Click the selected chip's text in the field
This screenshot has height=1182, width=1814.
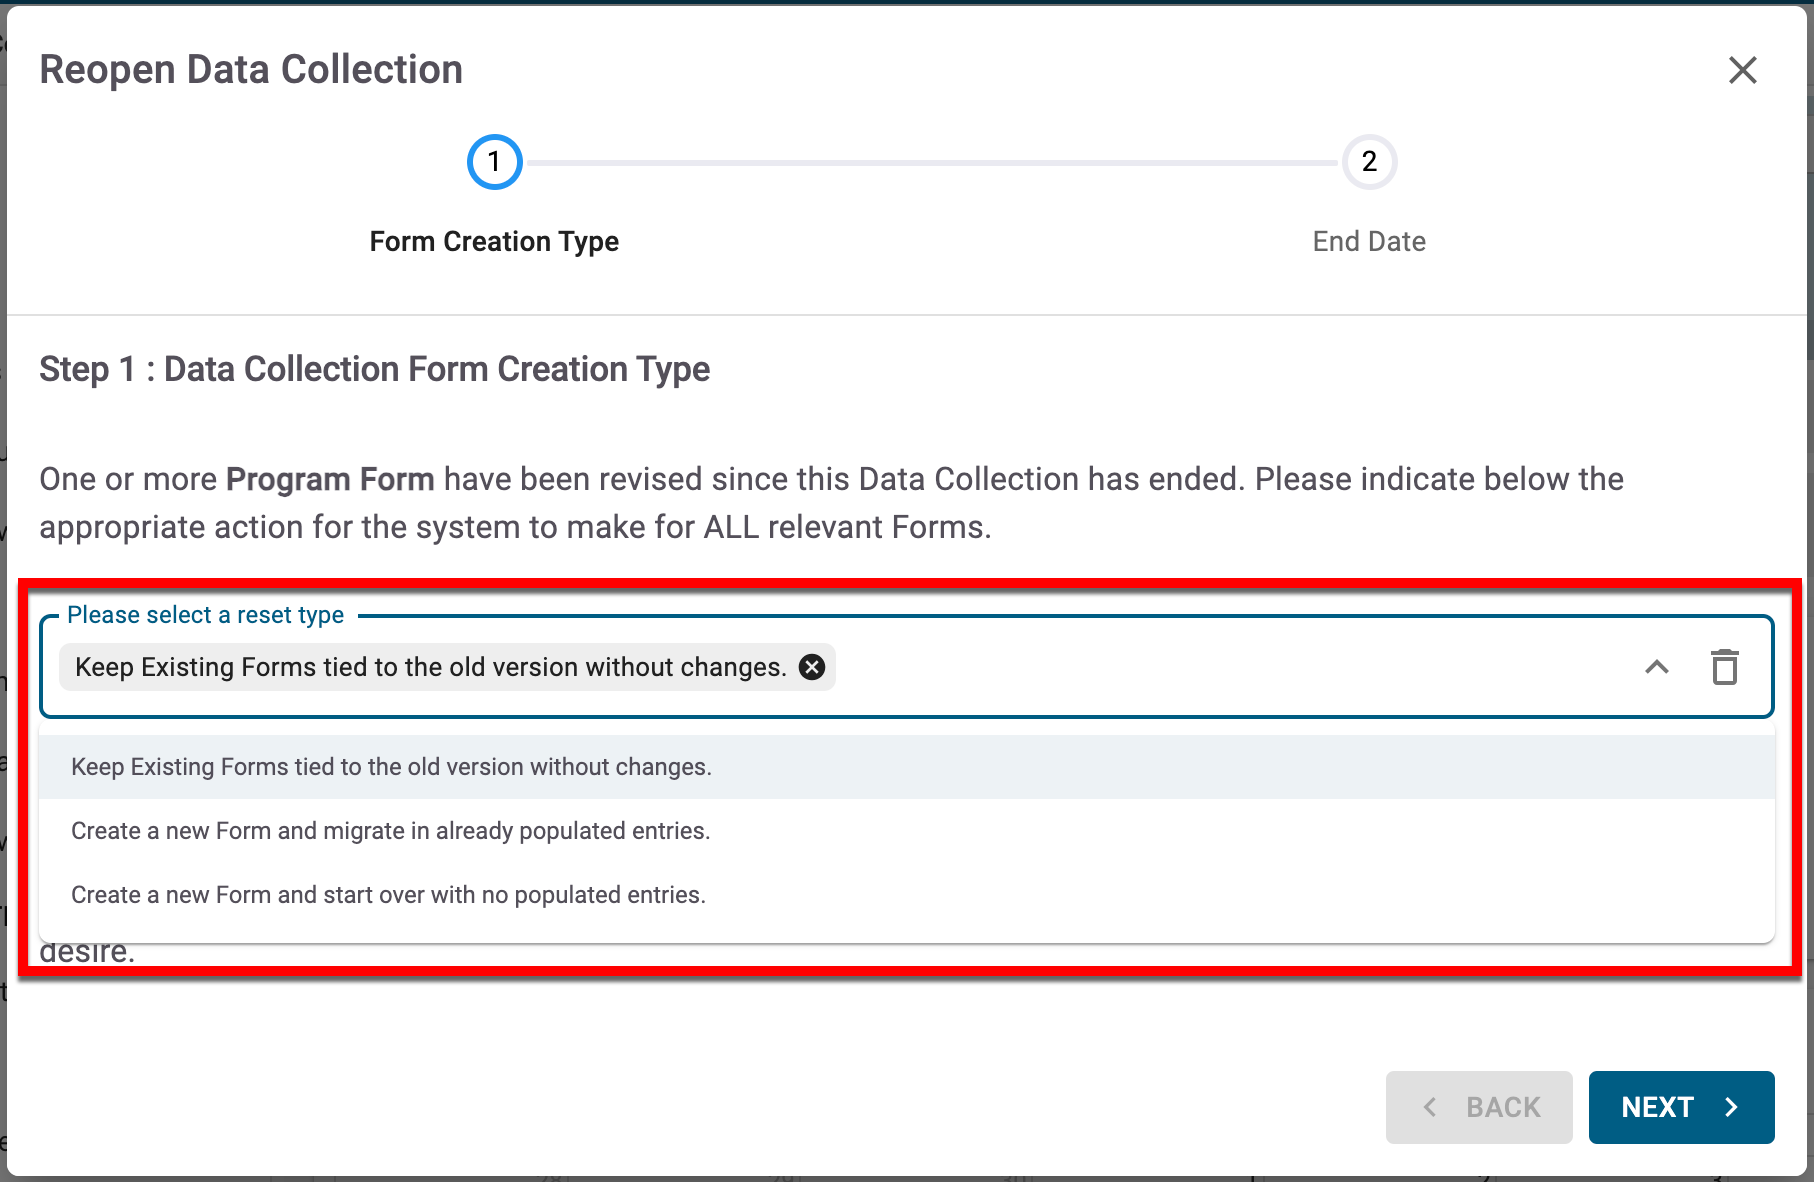(x=430, y=667)
